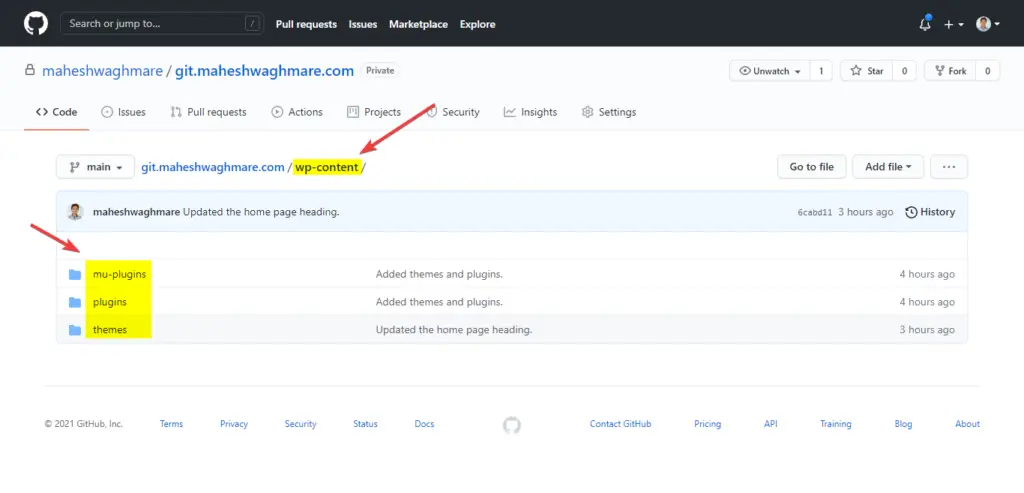Go to Marketplace
This screenshot has height=493, width=1024.
click(419, 24)
